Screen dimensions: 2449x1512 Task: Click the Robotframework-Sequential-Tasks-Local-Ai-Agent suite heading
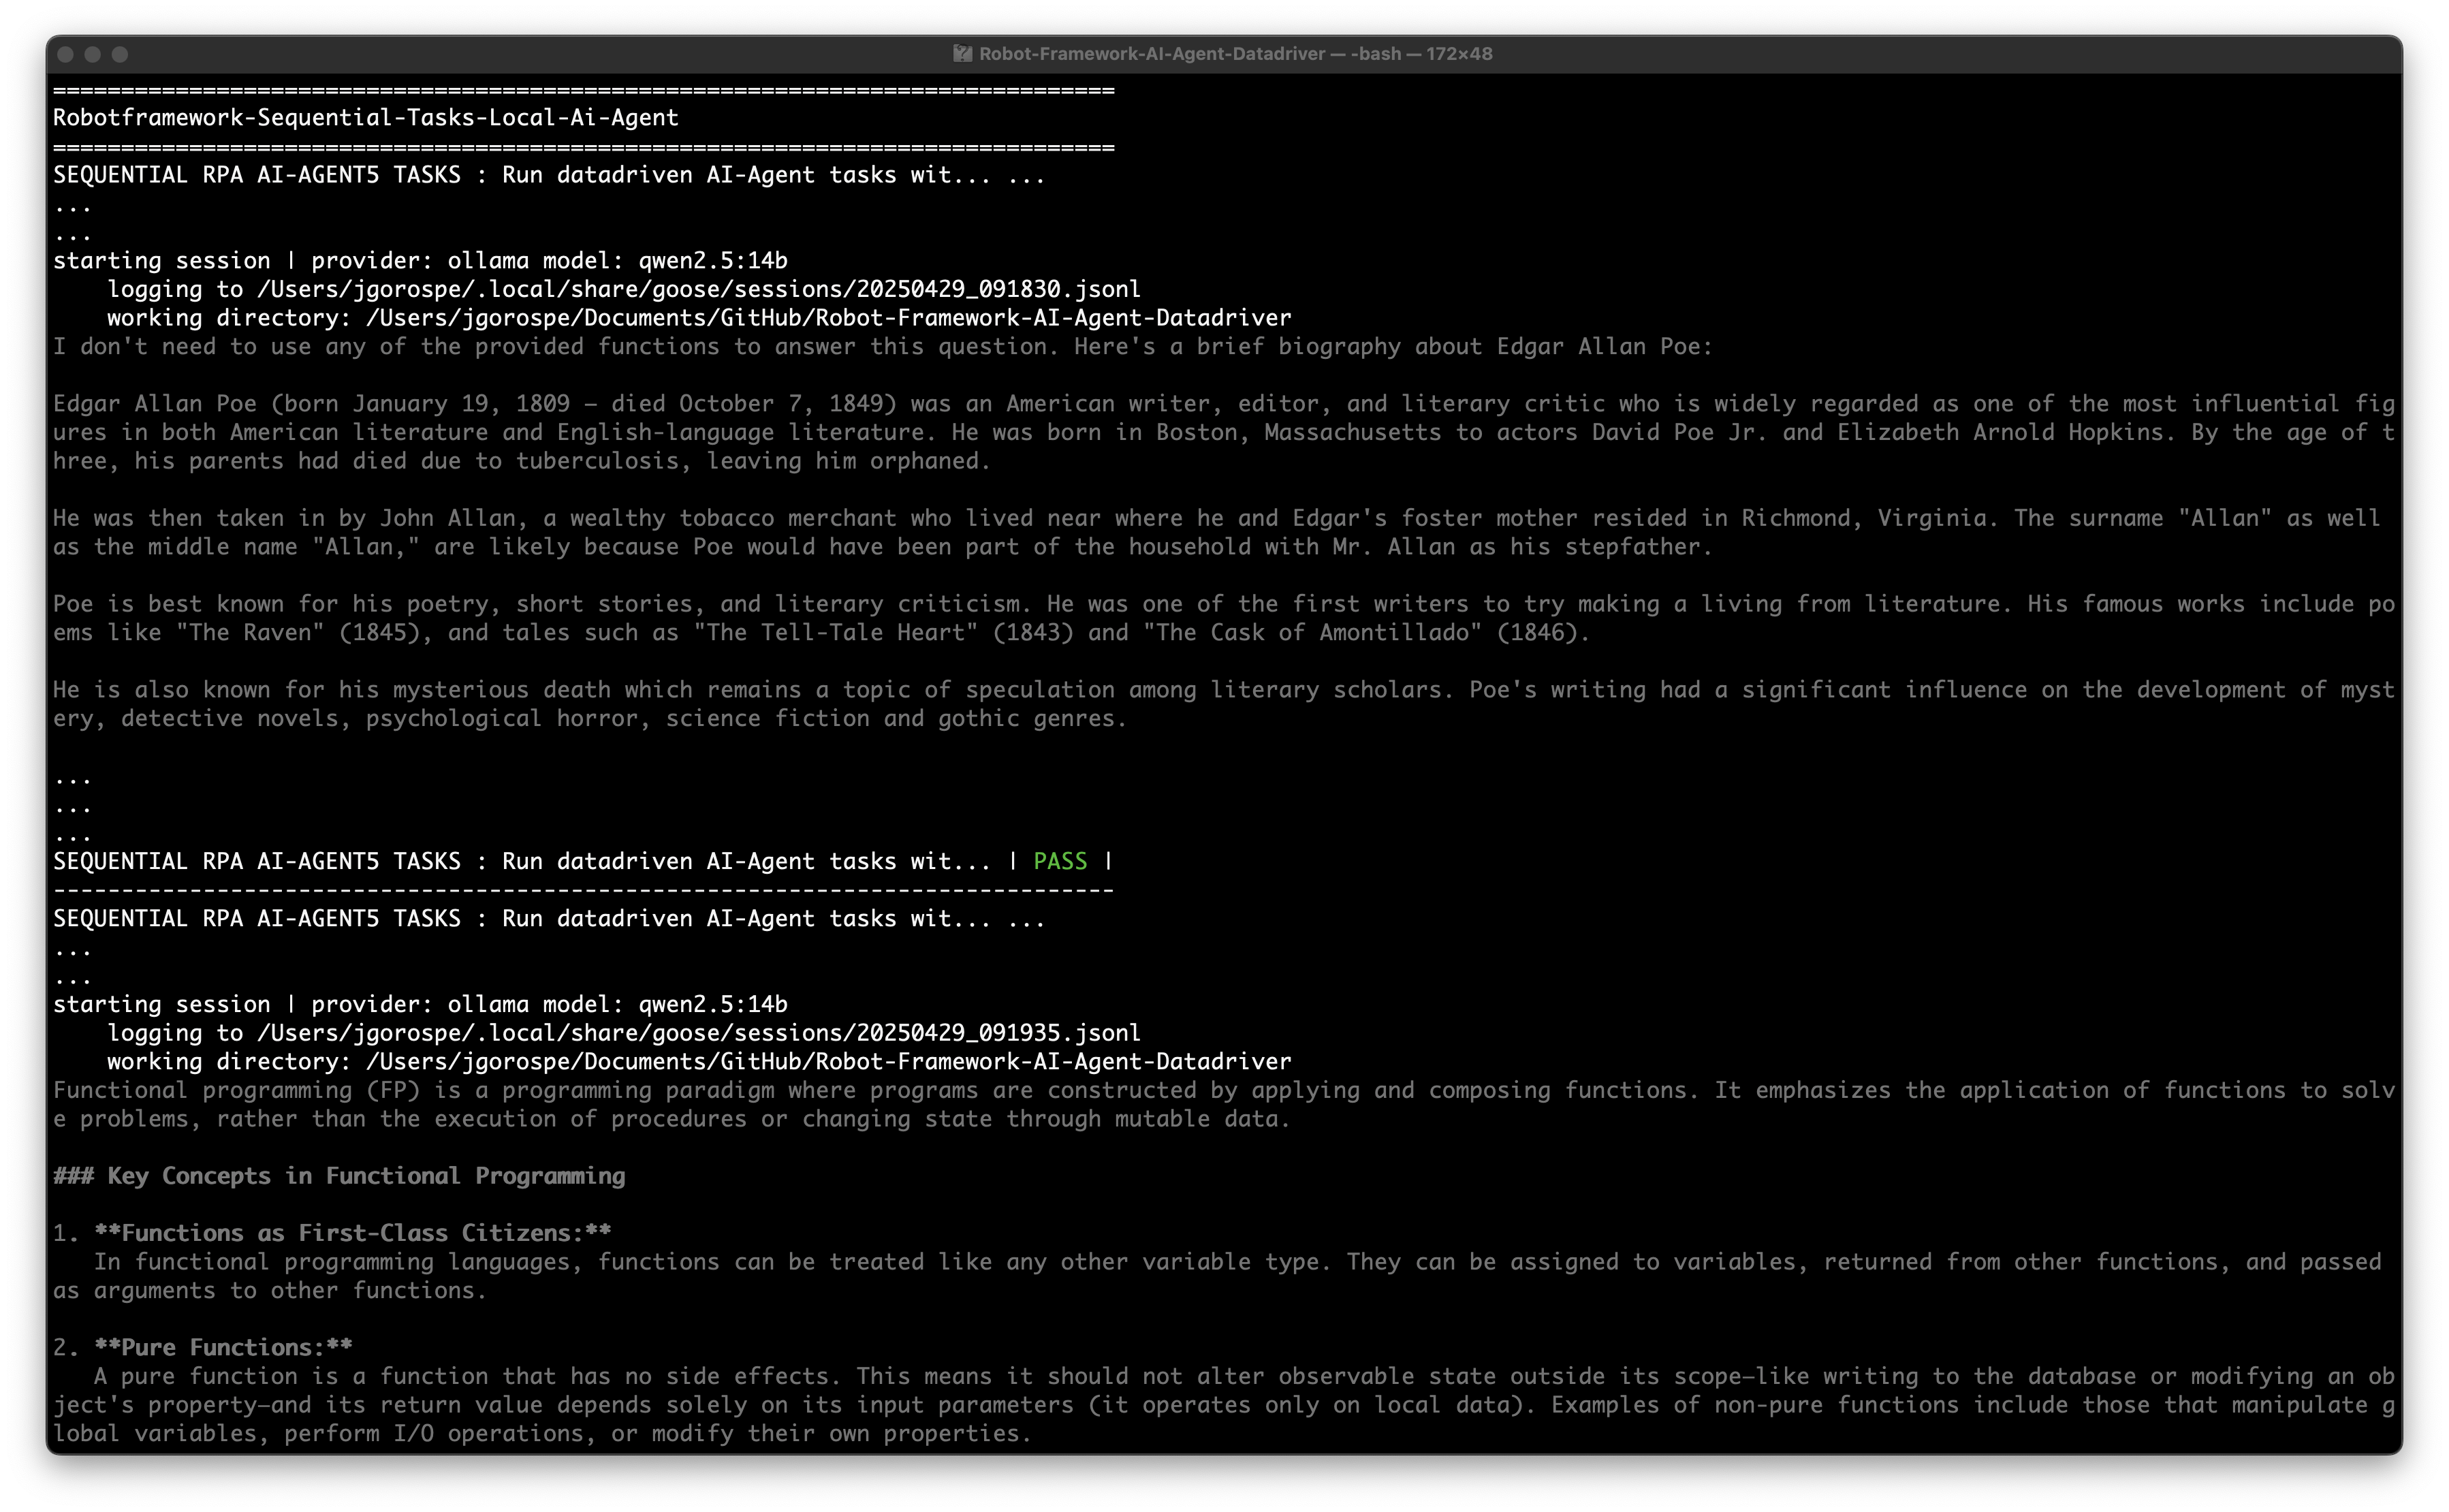365,118
